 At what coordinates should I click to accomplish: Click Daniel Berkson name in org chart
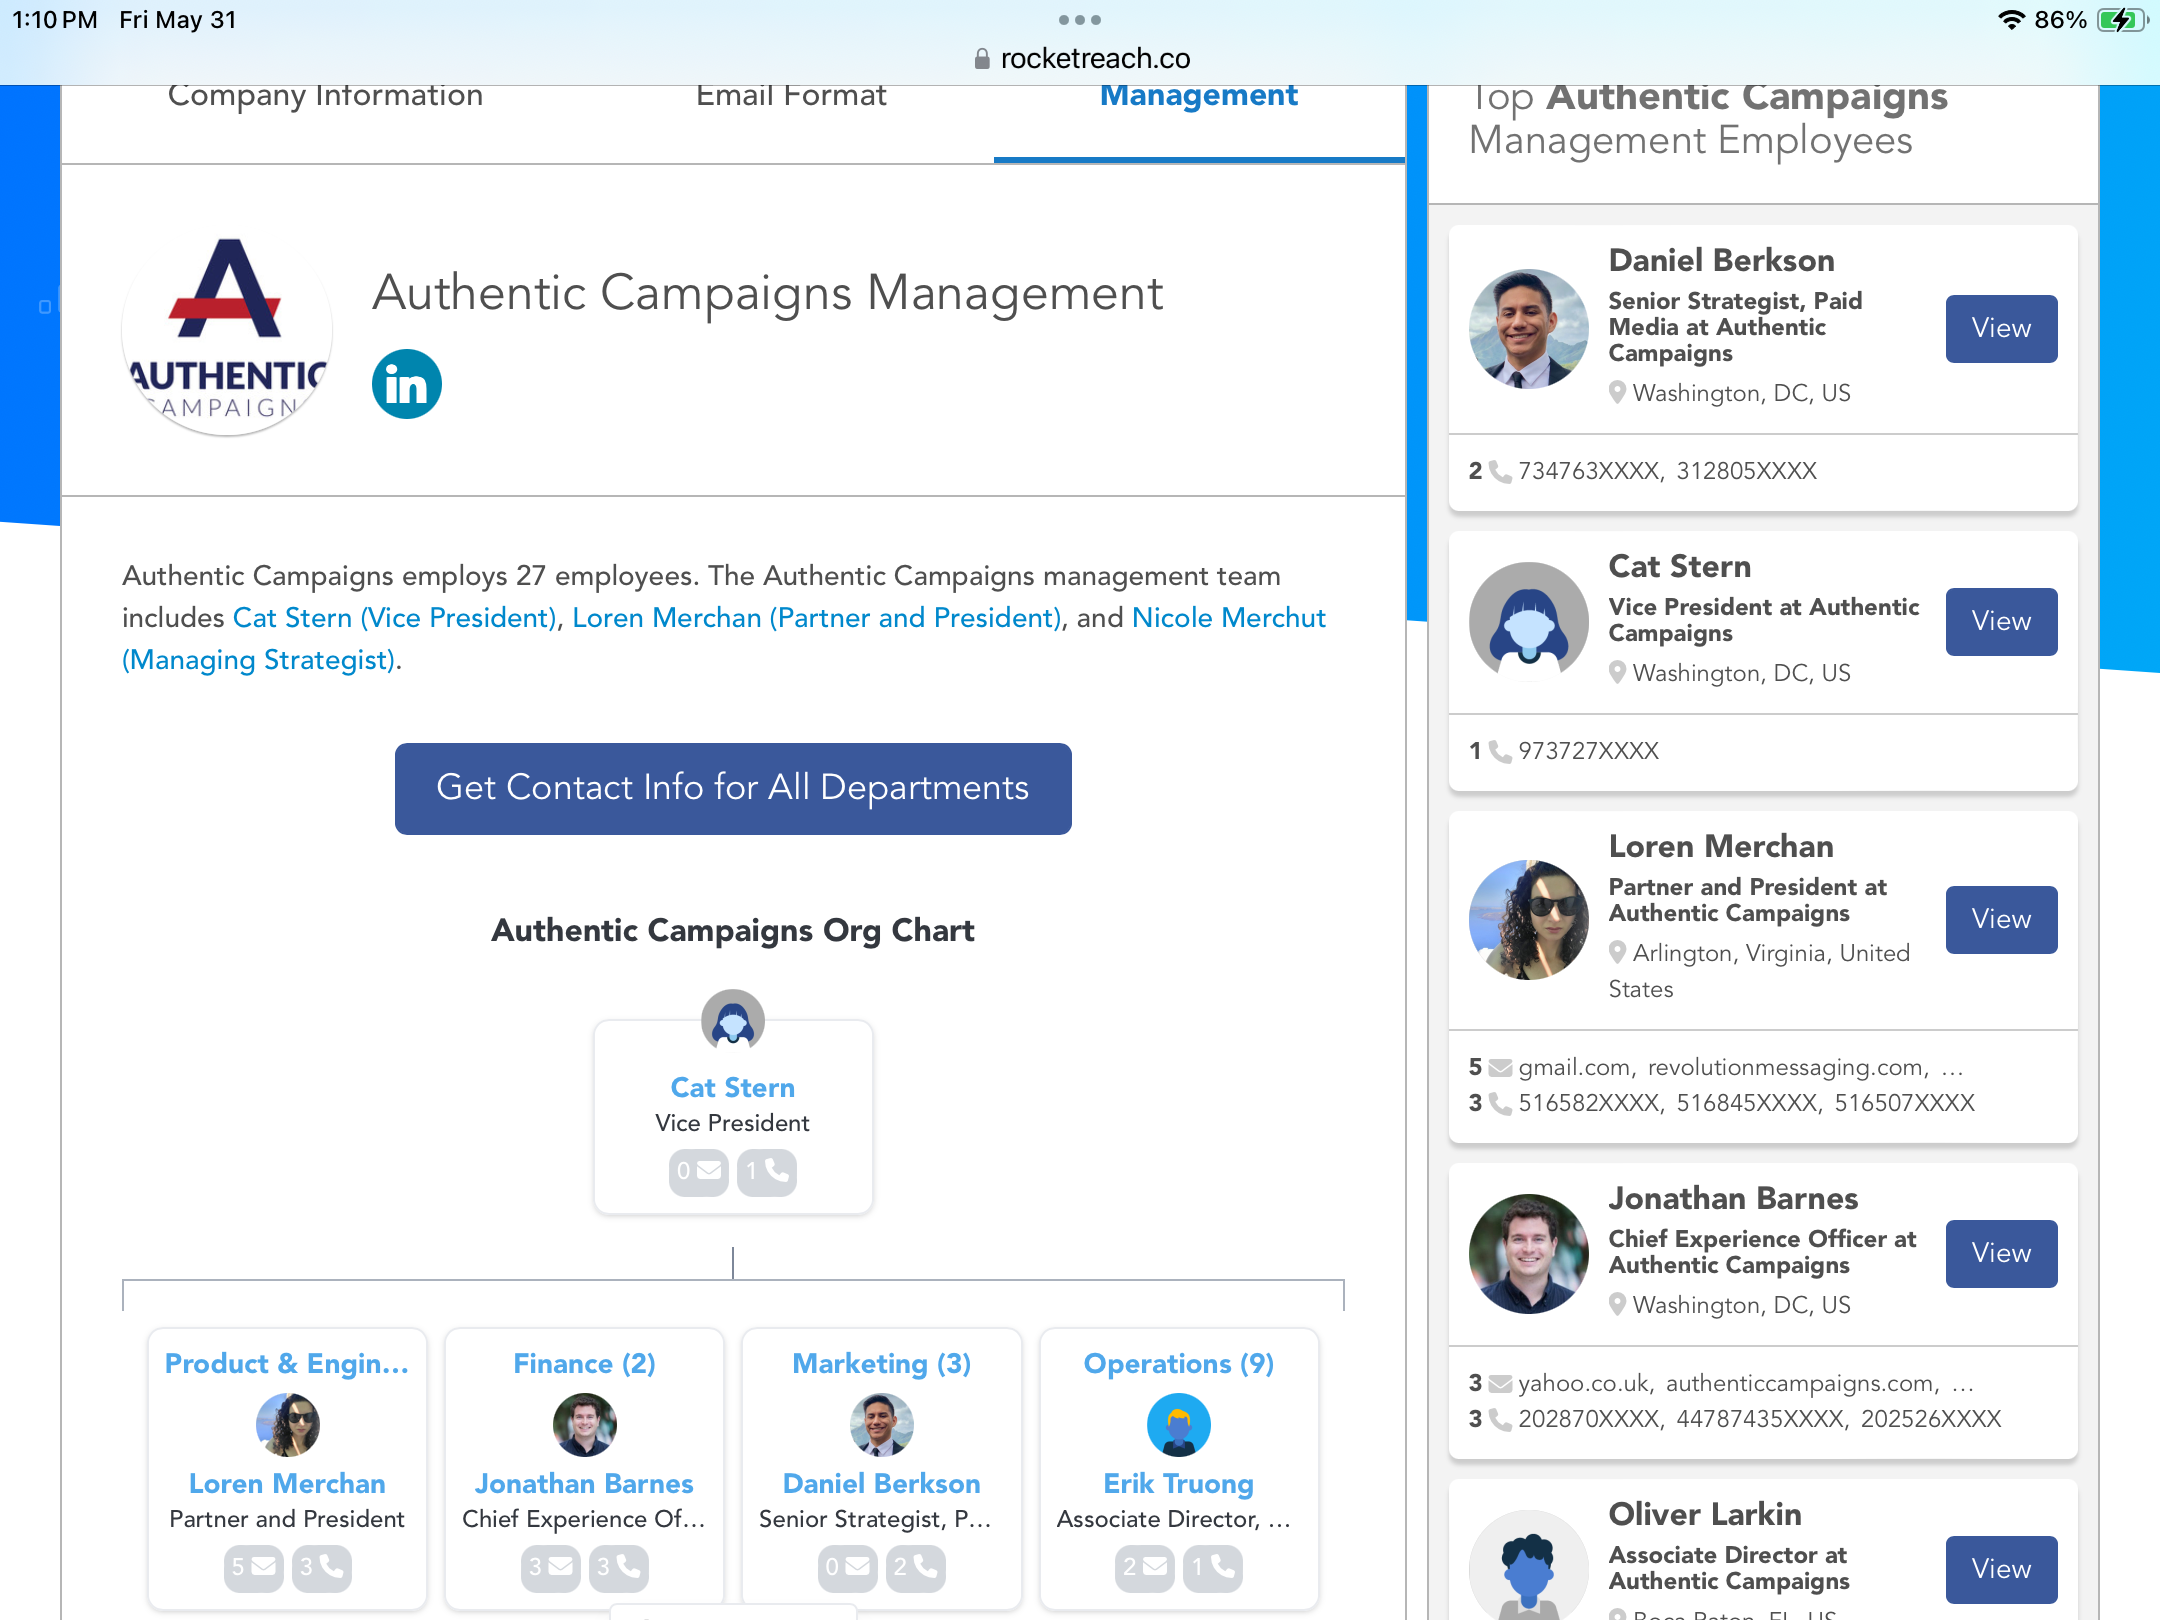coord(881,1484)
